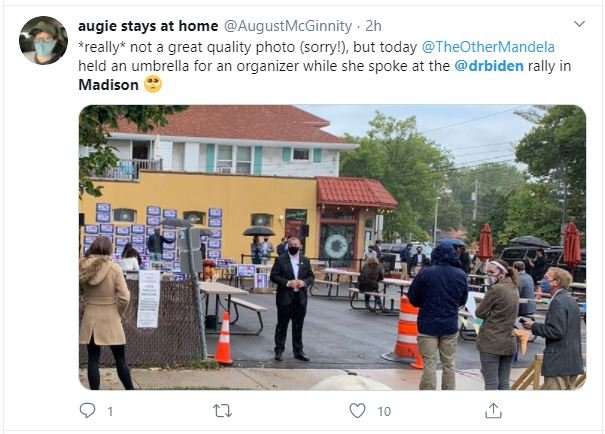Screen dimensions: 605x434
Task: Retweet this post using the retweet icon
Action: (x=223, y=411)
